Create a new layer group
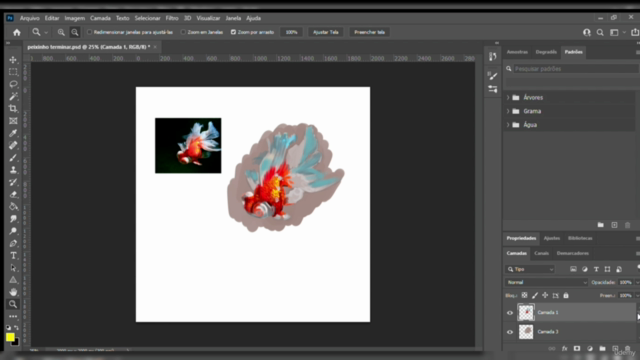 (602, 349)
